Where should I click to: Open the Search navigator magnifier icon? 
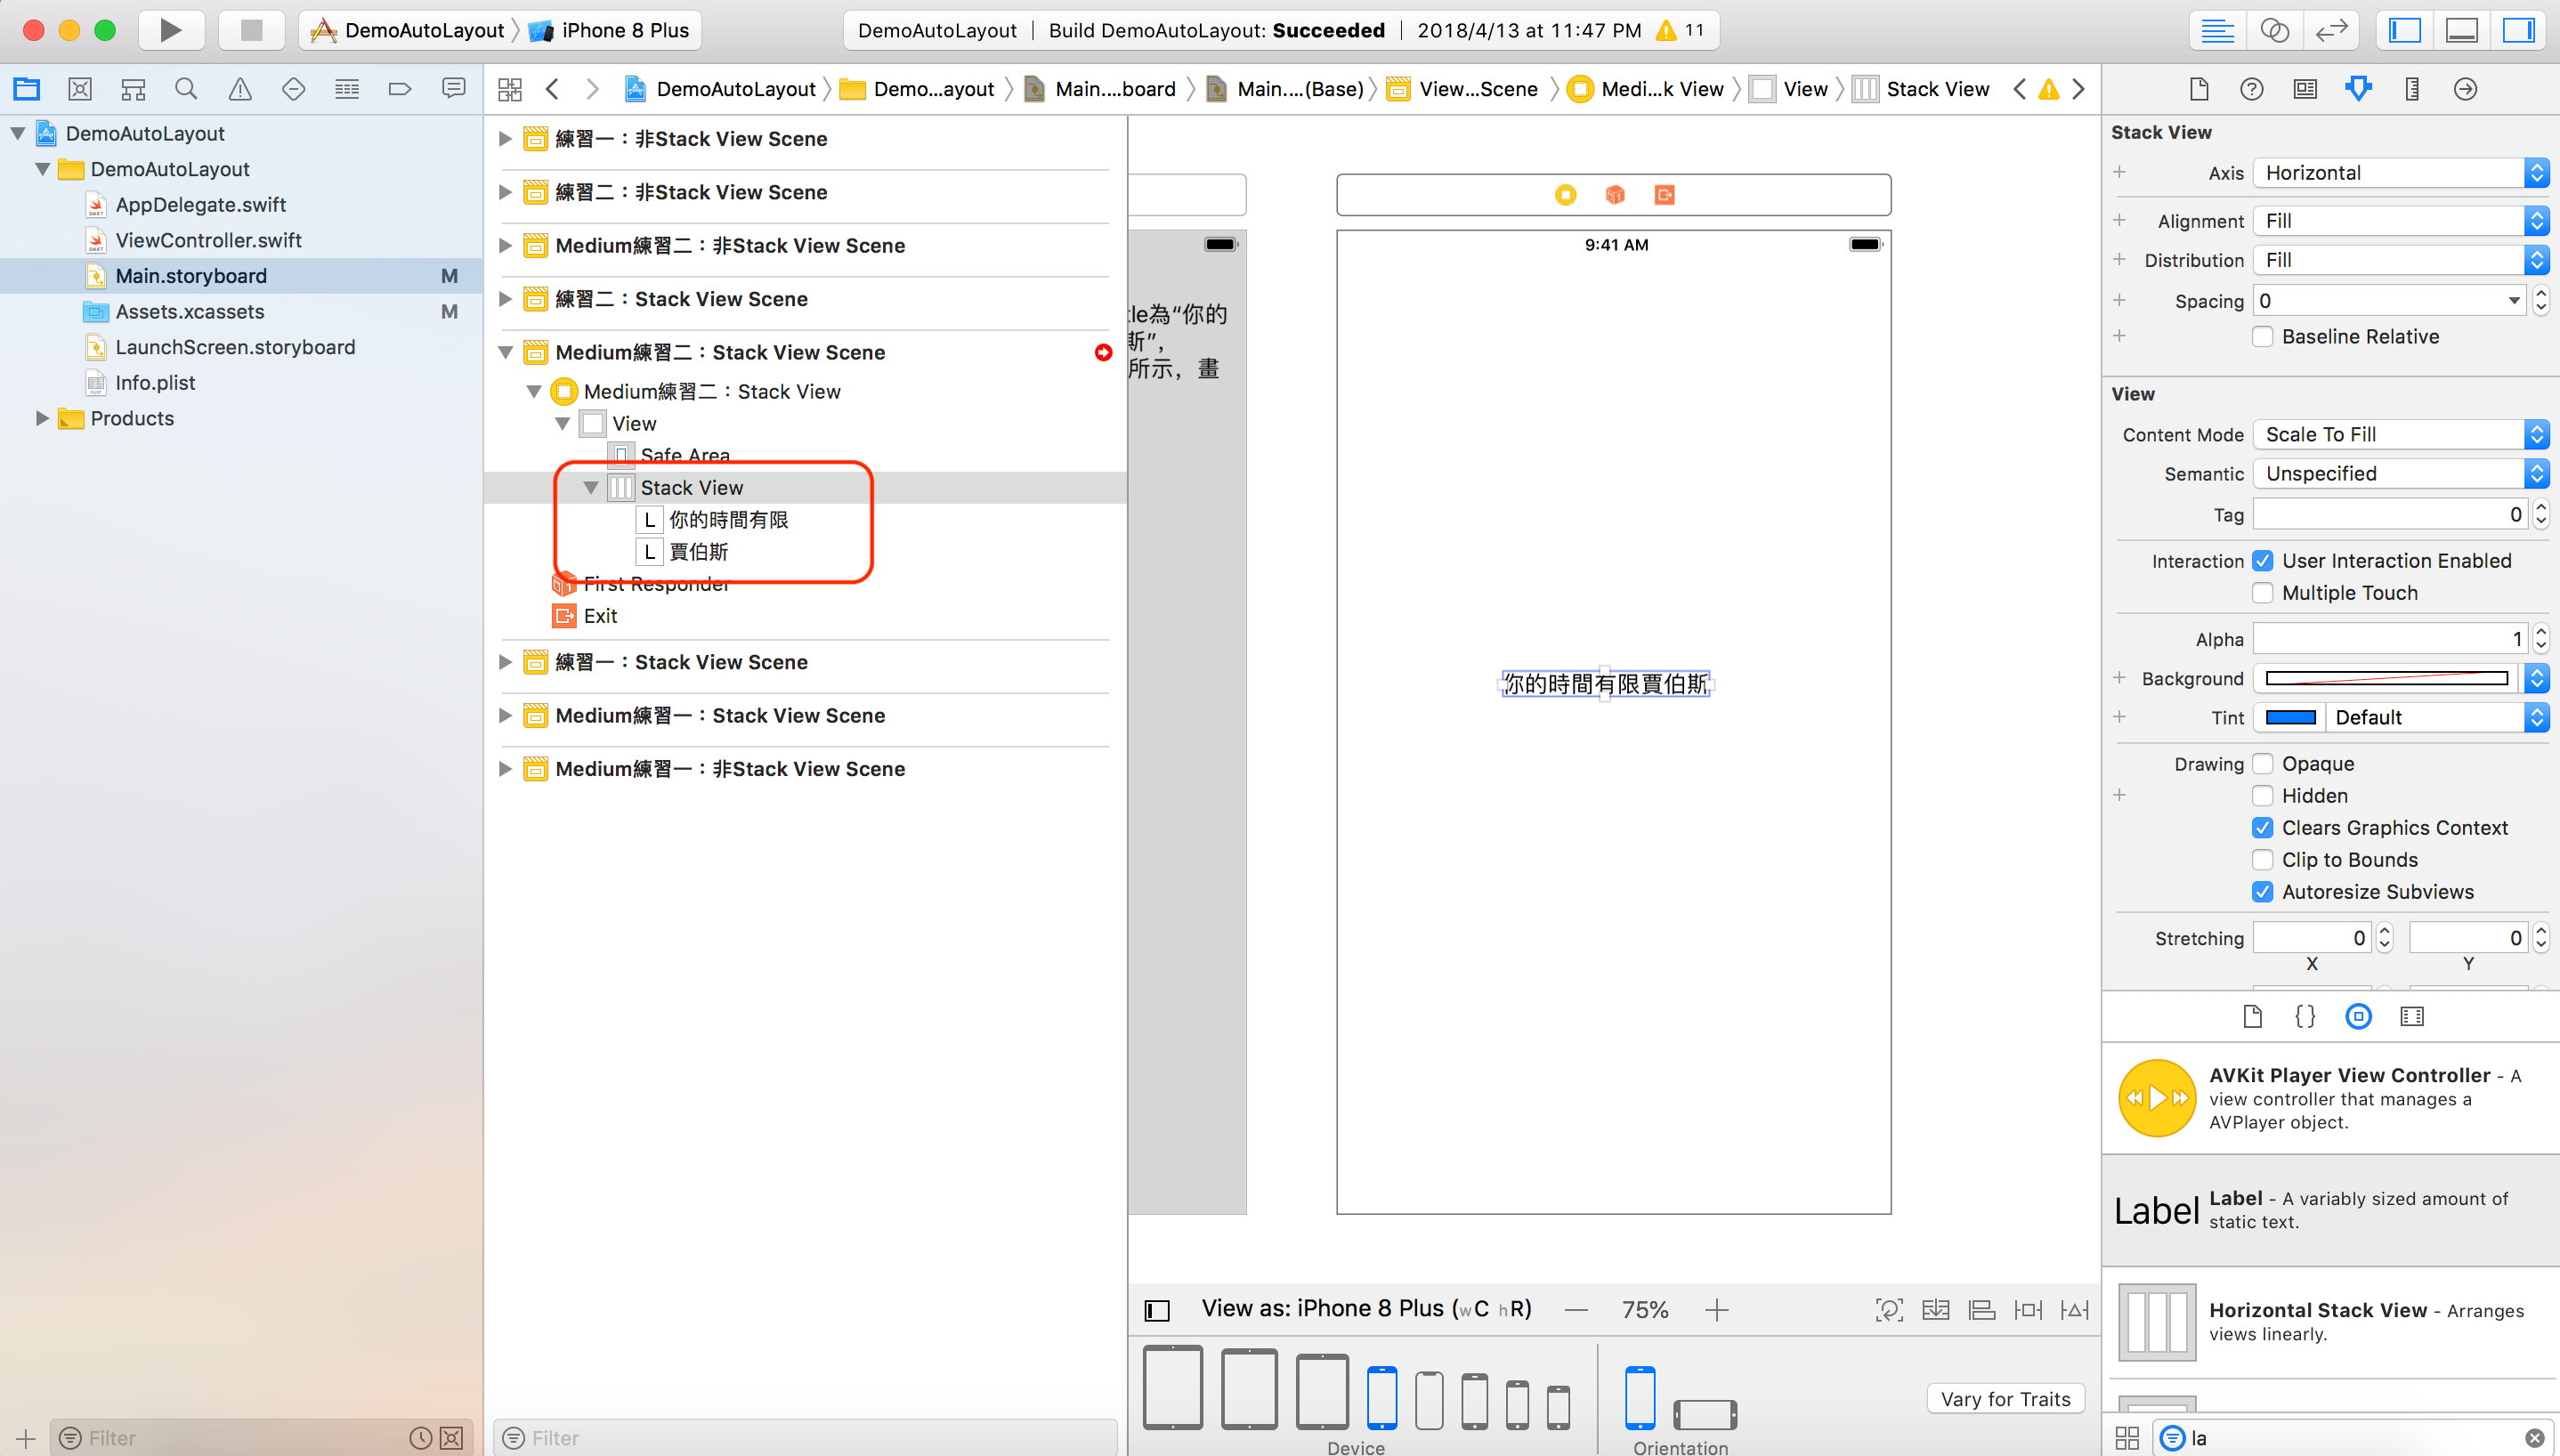tap(186, 88)
